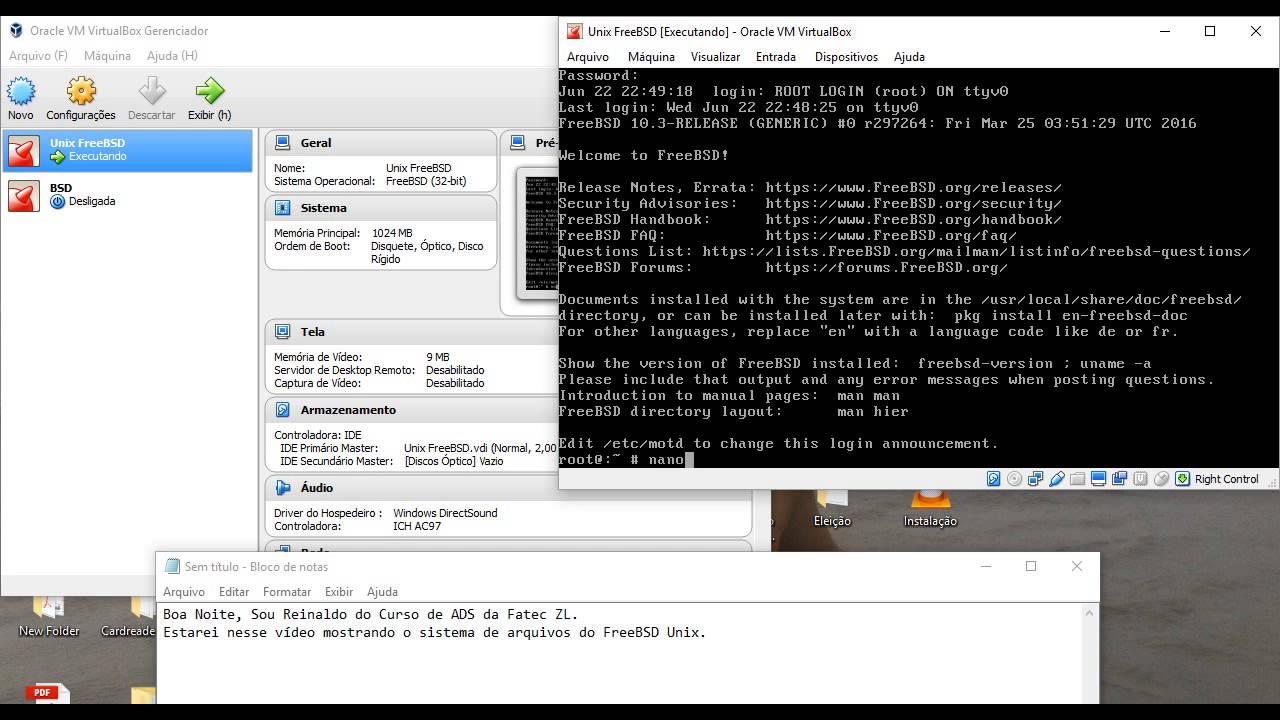Click the Bloco de notas title bar icon

(x=172, y=566)
